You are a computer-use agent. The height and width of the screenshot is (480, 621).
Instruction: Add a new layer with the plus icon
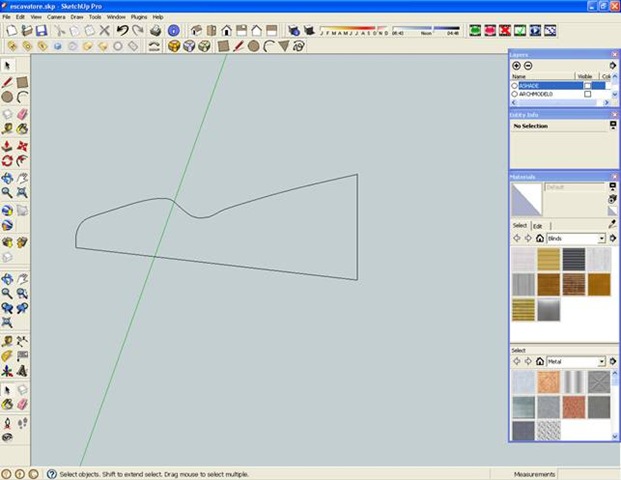(x=516, y=65)
